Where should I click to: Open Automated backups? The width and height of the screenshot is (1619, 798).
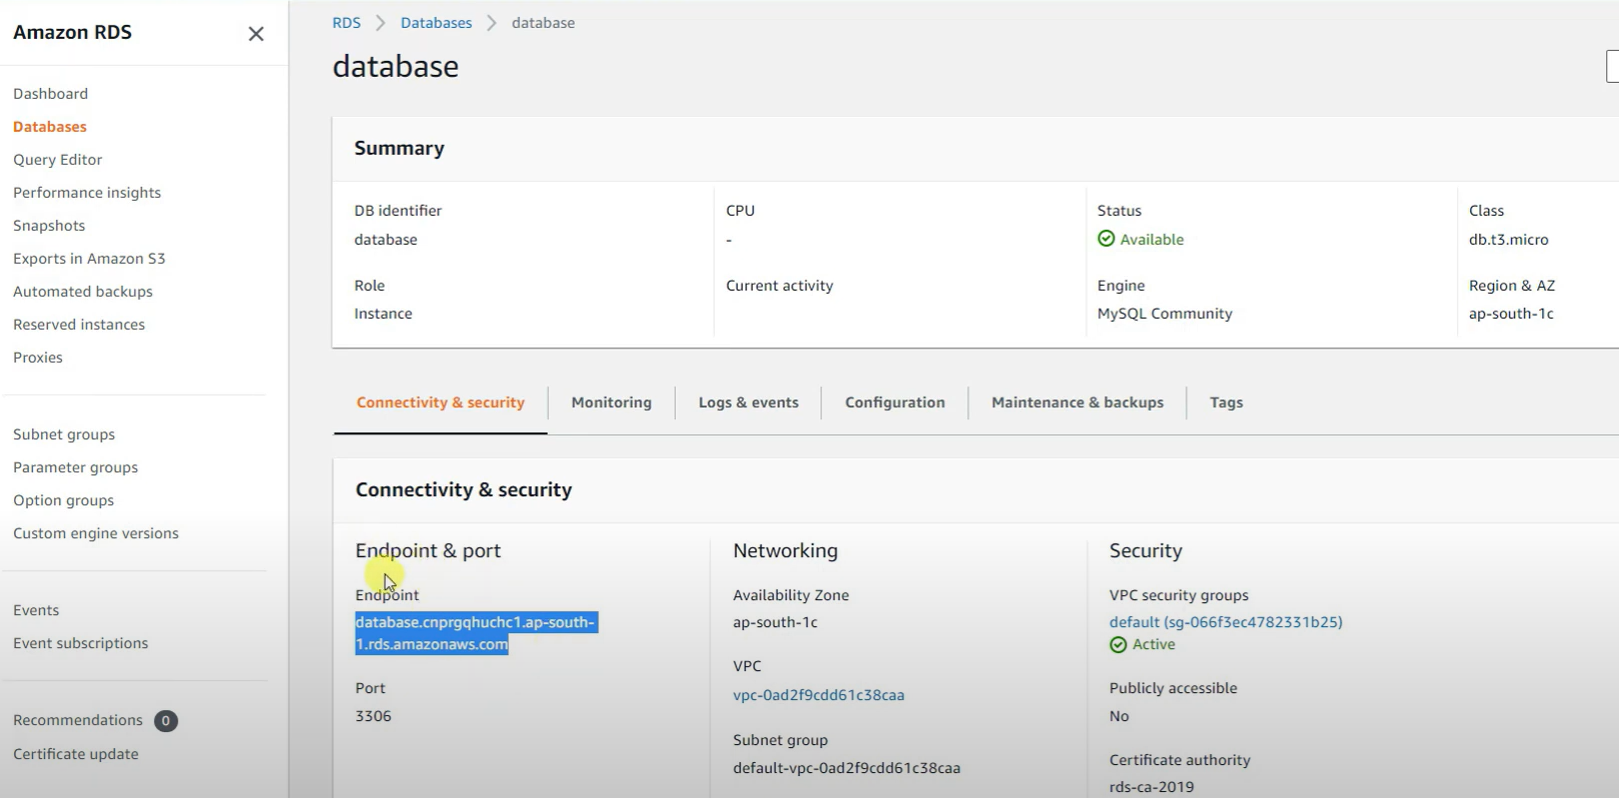pyautogui.click(x=83, y=292)
